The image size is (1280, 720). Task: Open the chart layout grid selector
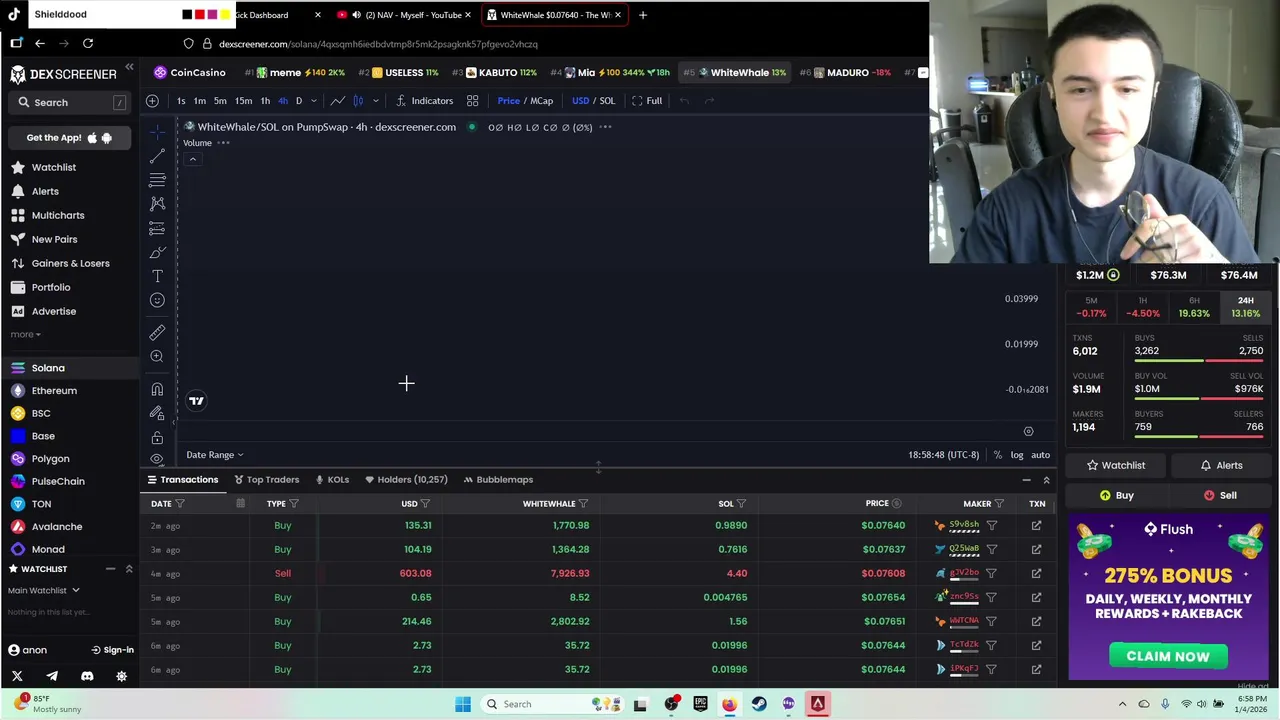pos(472,100)
